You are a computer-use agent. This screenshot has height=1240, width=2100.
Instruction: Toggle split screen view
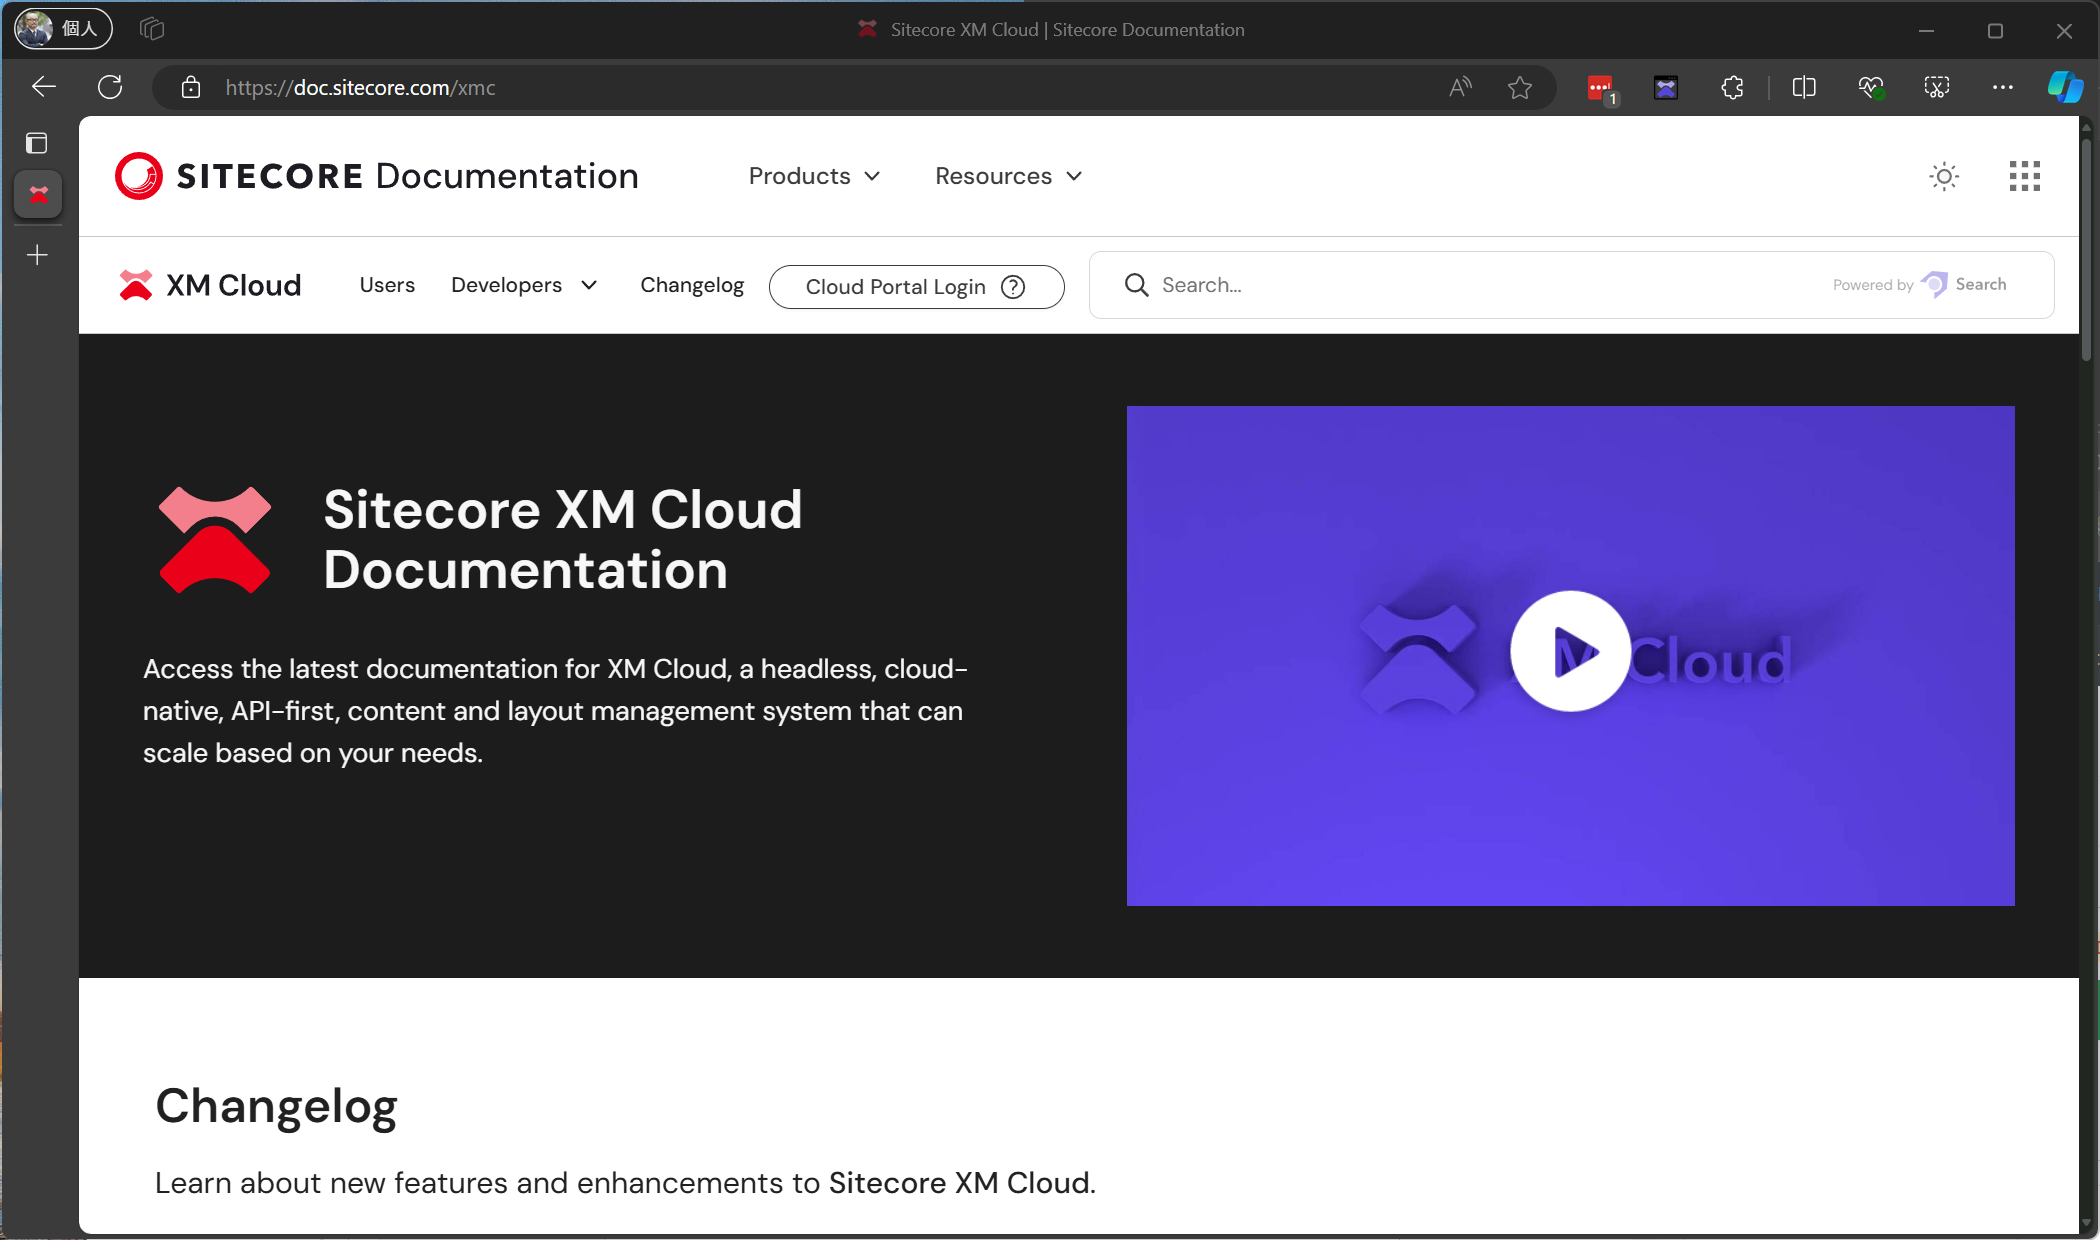pyautogui.click(x=1804, y=87)
